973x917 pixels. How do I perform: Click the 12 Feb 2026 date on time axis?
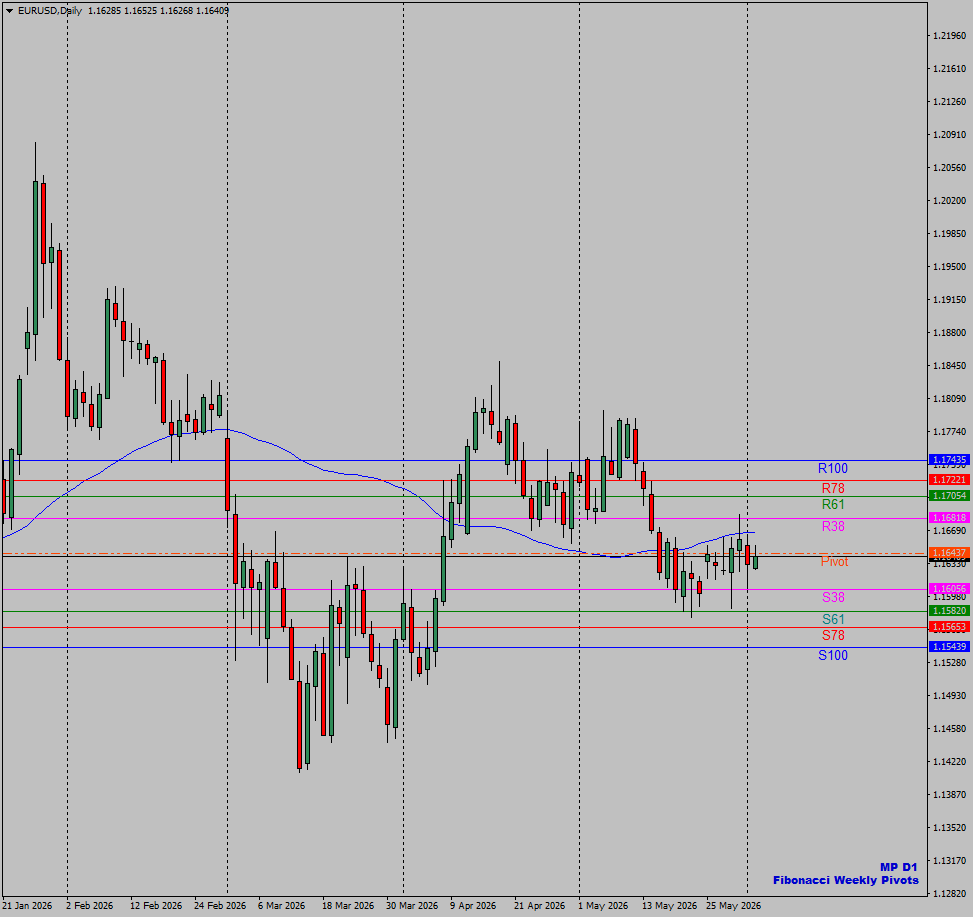coord(156,906)
